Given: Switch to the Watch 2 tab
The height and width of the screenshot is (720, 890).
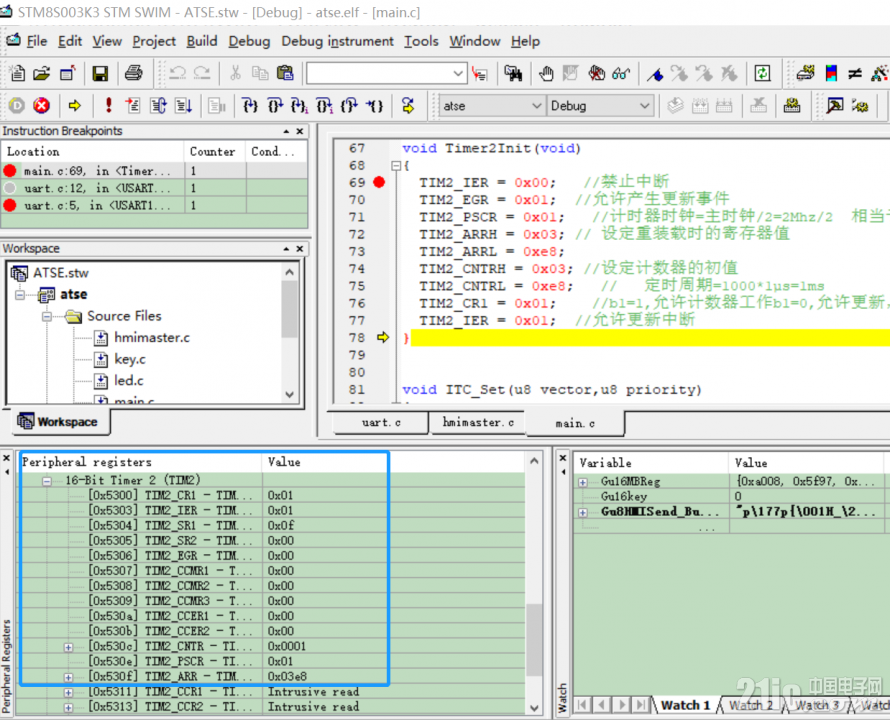Looking at the screenshot, I should click(751, 705).
